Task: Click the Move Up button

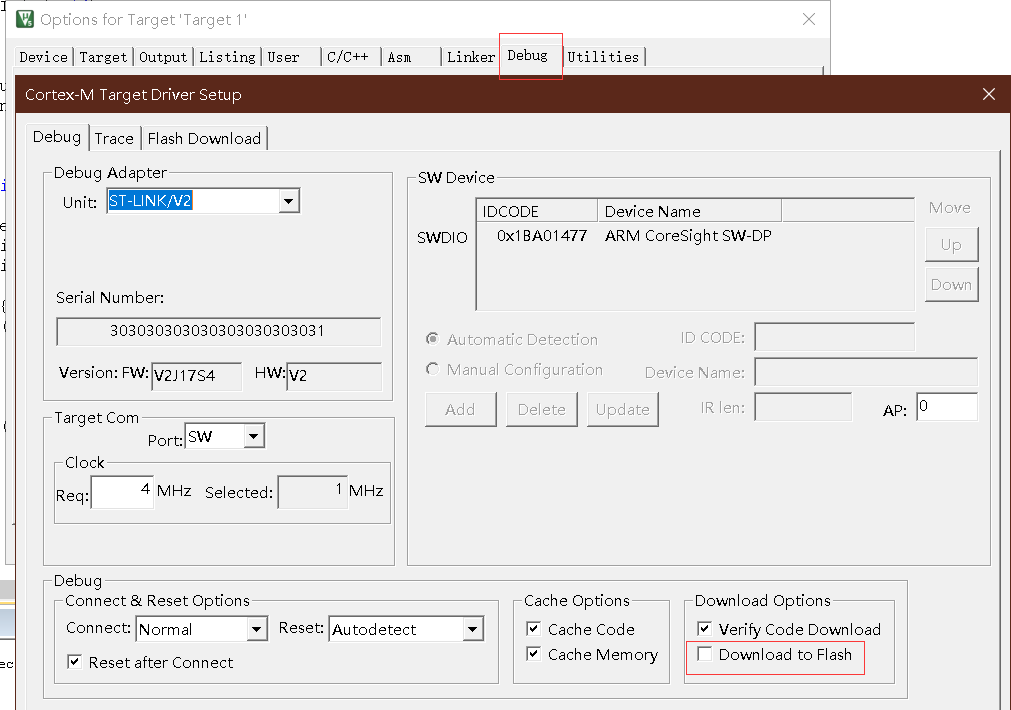Action: coord(951,244)
